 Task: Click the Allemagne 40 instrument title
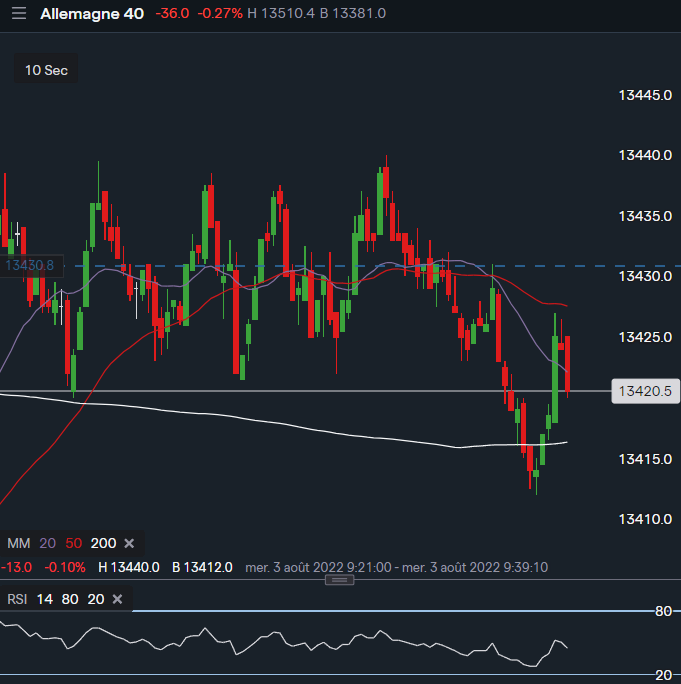(92, 14)
